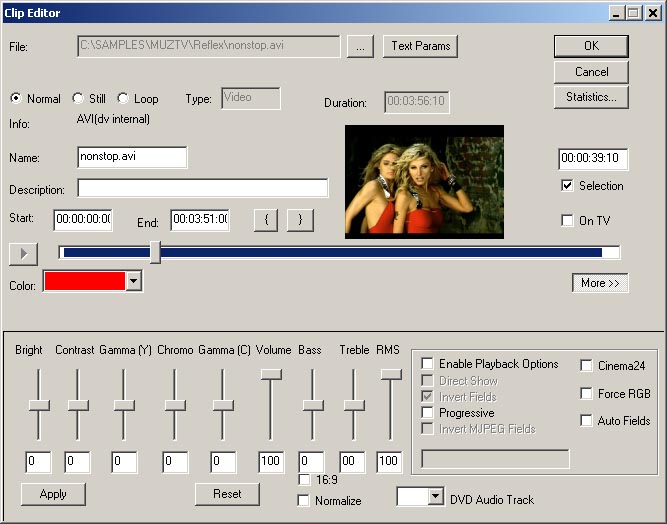The image size is (667, 524).
Task: Click the current position timecode 00:00:39:10
Action: [593, 159]
